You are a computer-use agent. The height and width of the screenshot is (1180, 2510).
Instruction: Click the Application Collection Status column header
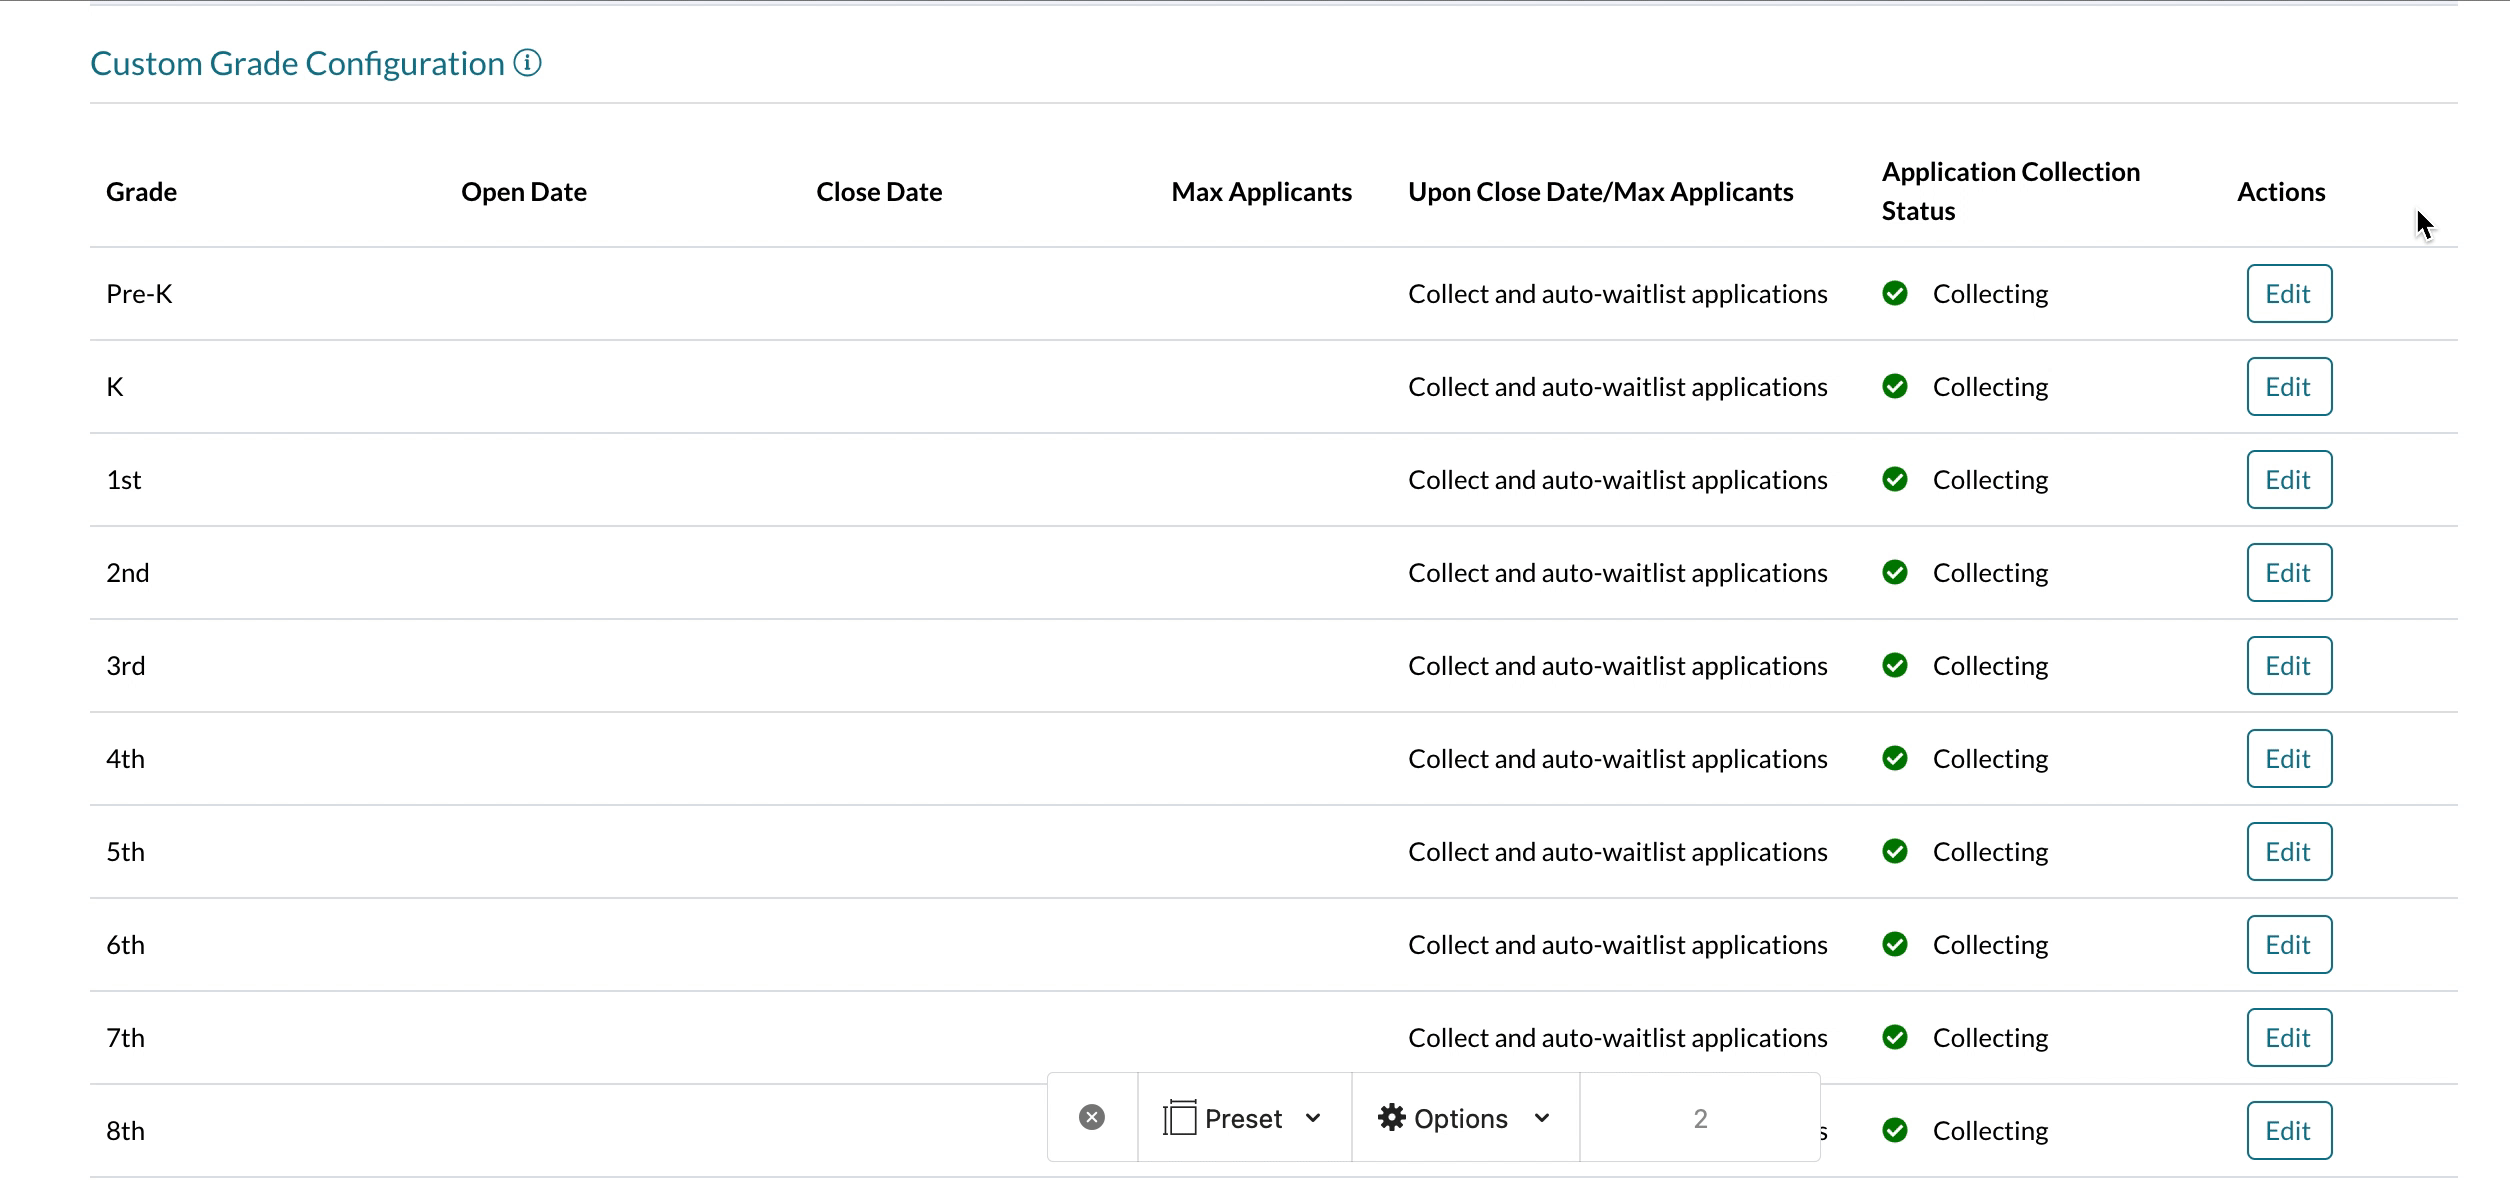click(2009, 191)
